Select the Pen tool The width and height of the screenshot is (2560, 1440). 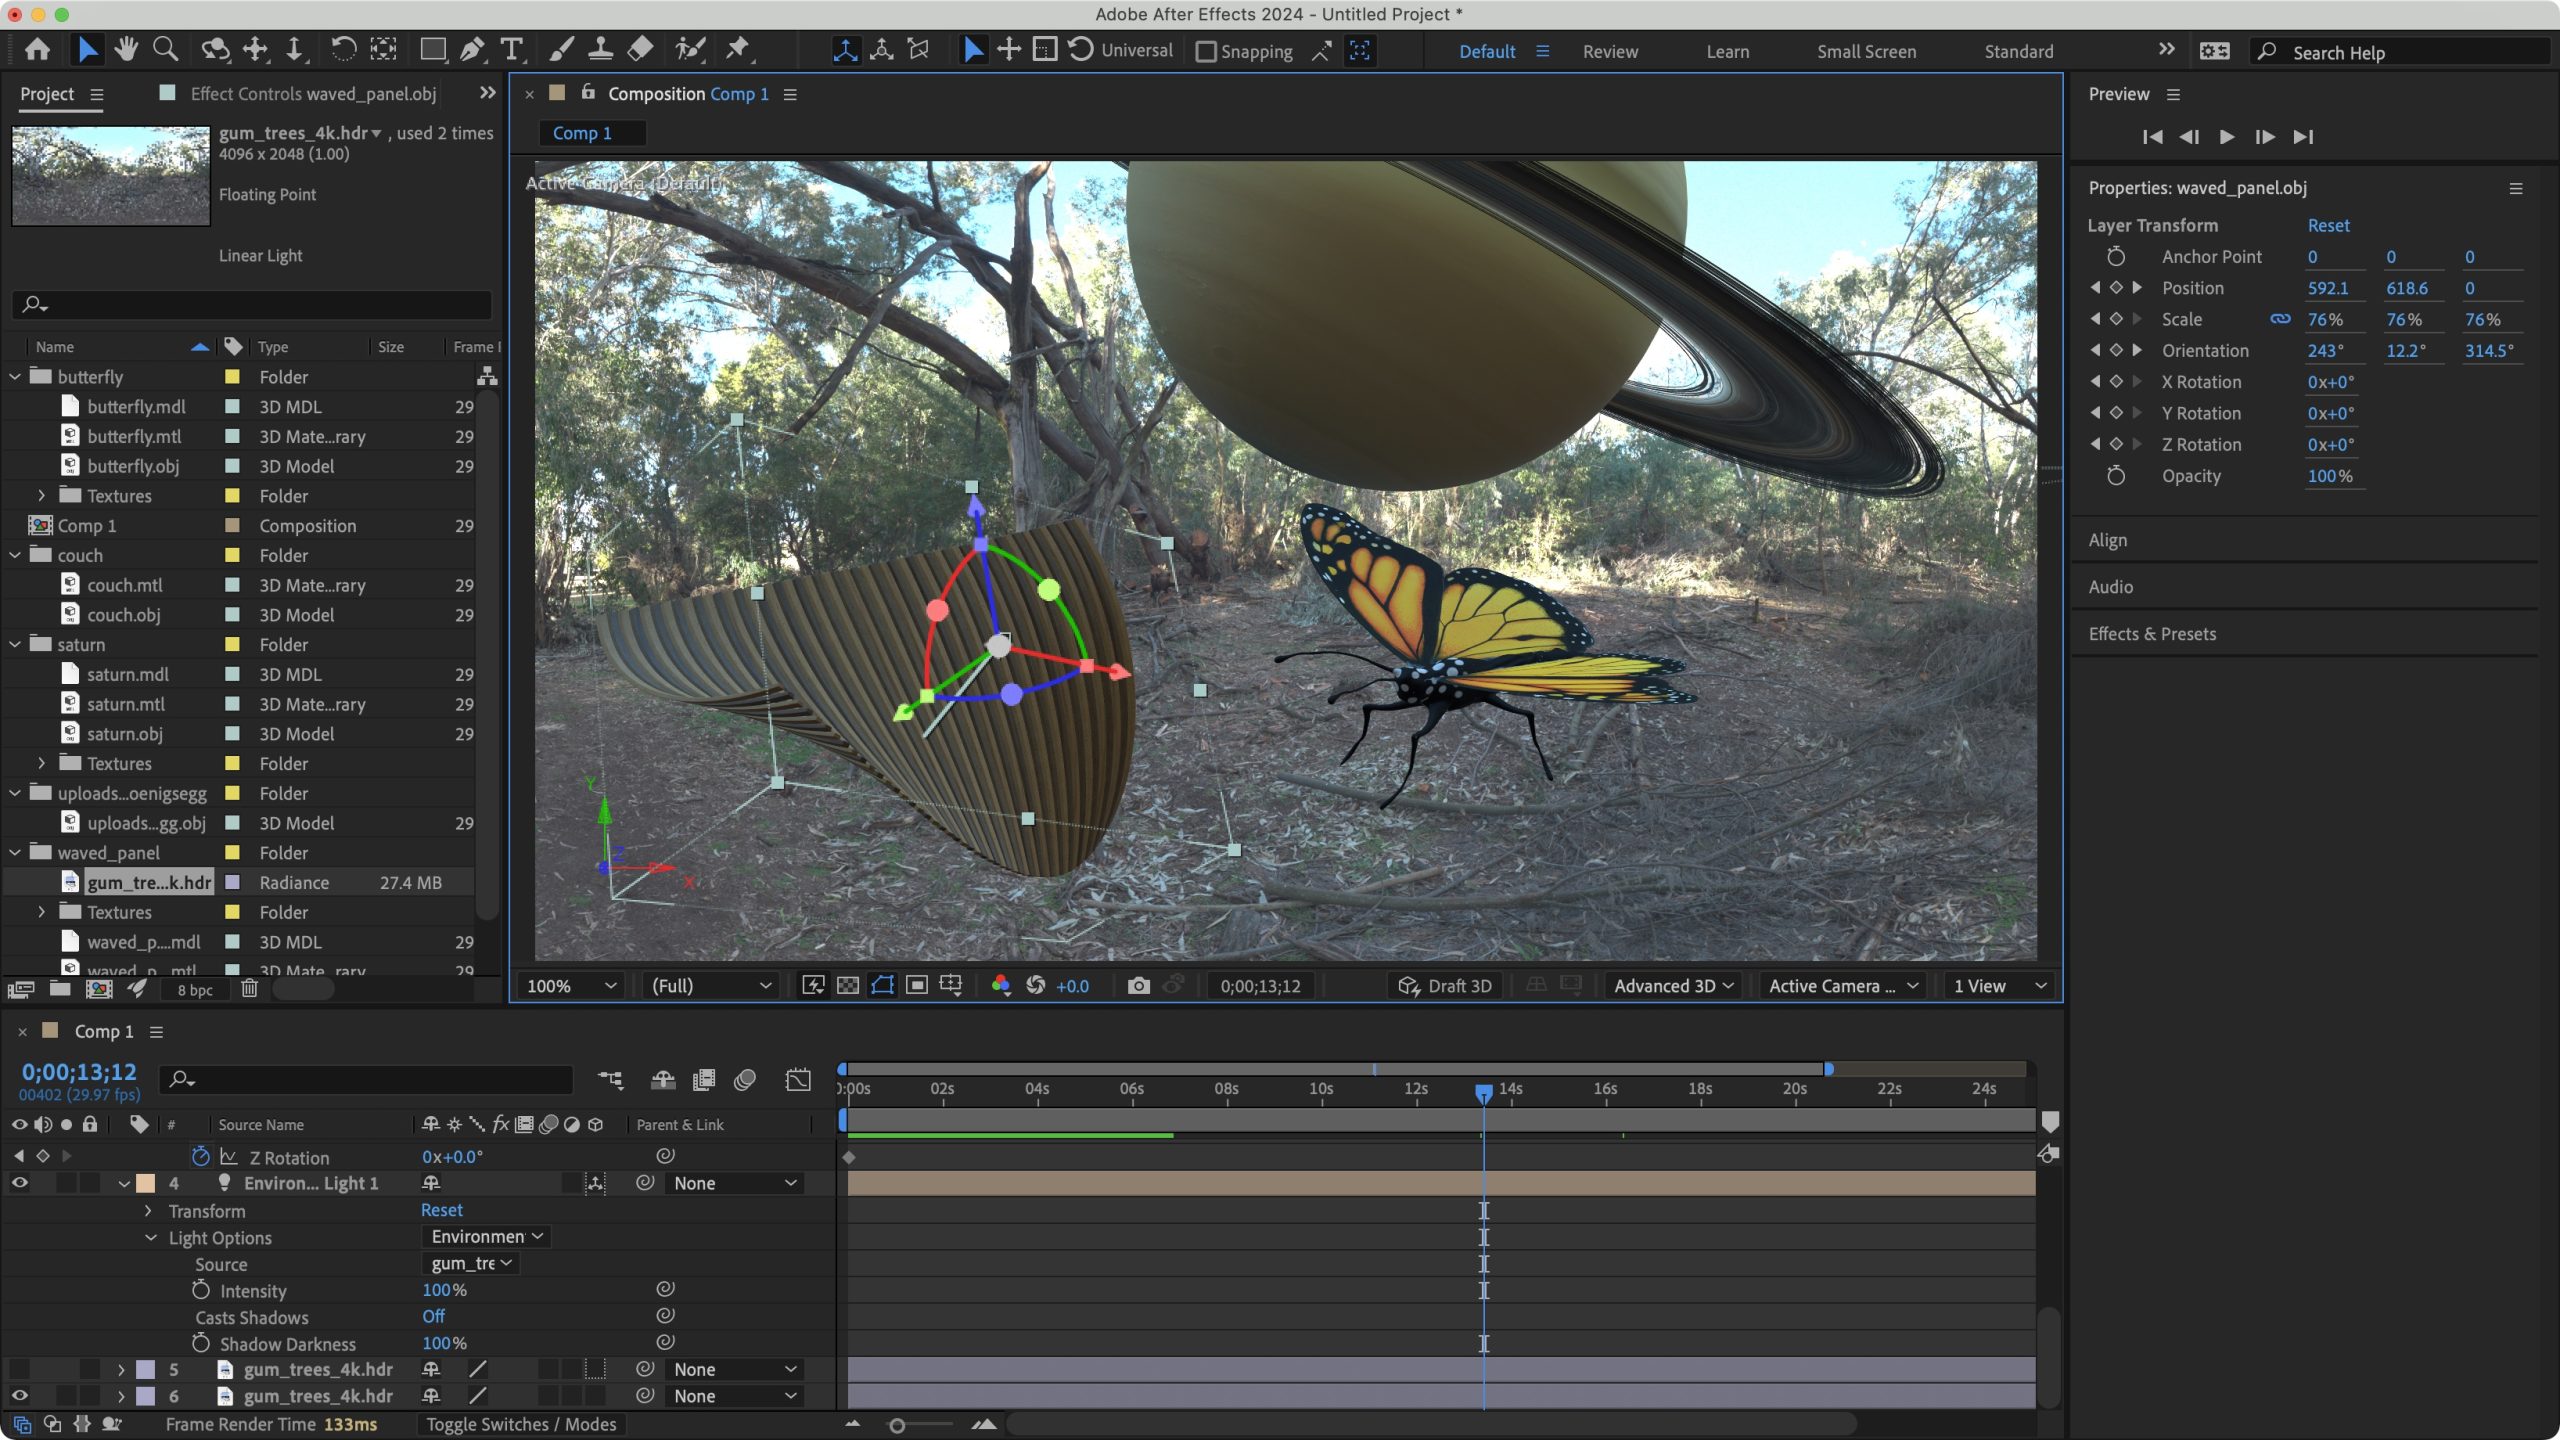click(472, 49)
